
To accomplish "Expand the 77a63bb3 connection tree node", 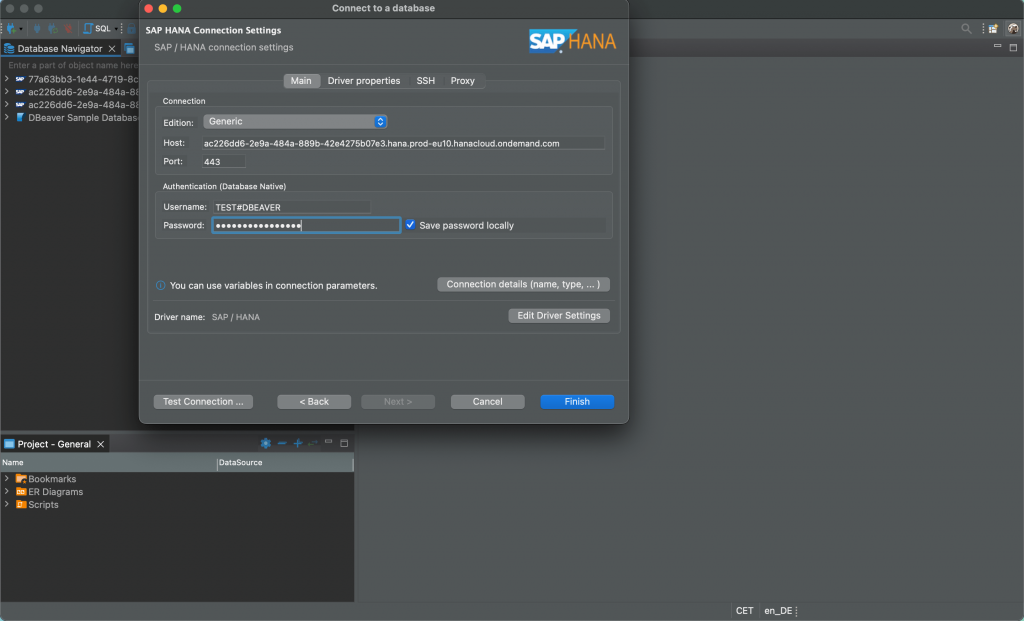I will [7, 79].
